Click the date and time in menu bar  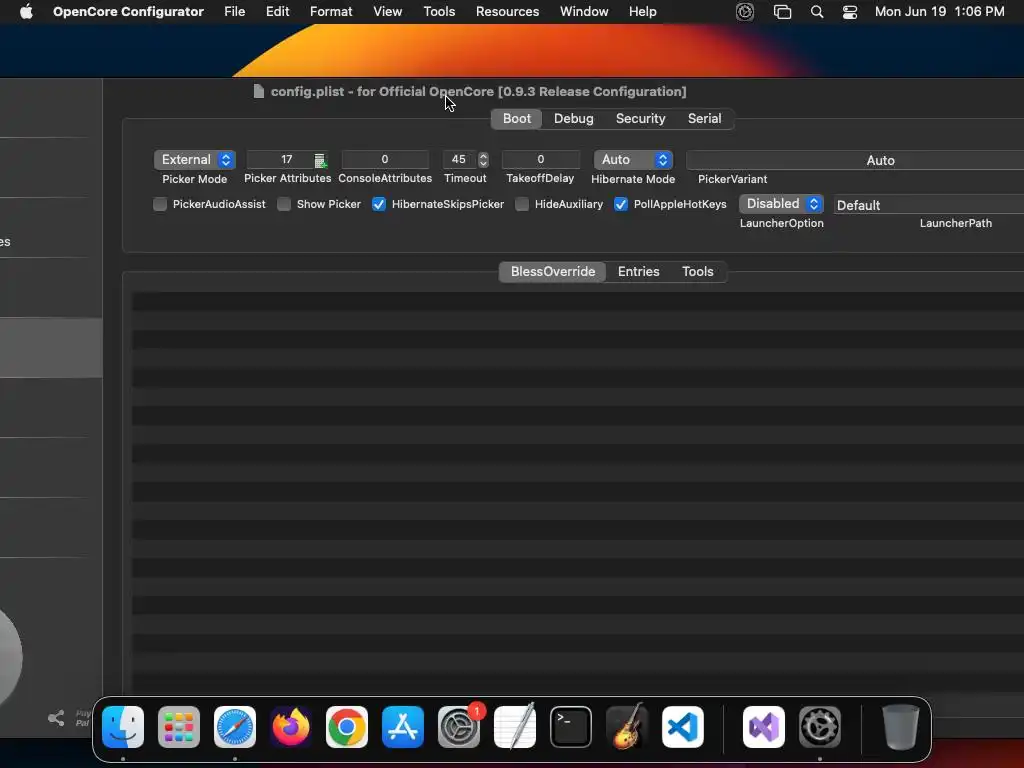tap(939, 12)
